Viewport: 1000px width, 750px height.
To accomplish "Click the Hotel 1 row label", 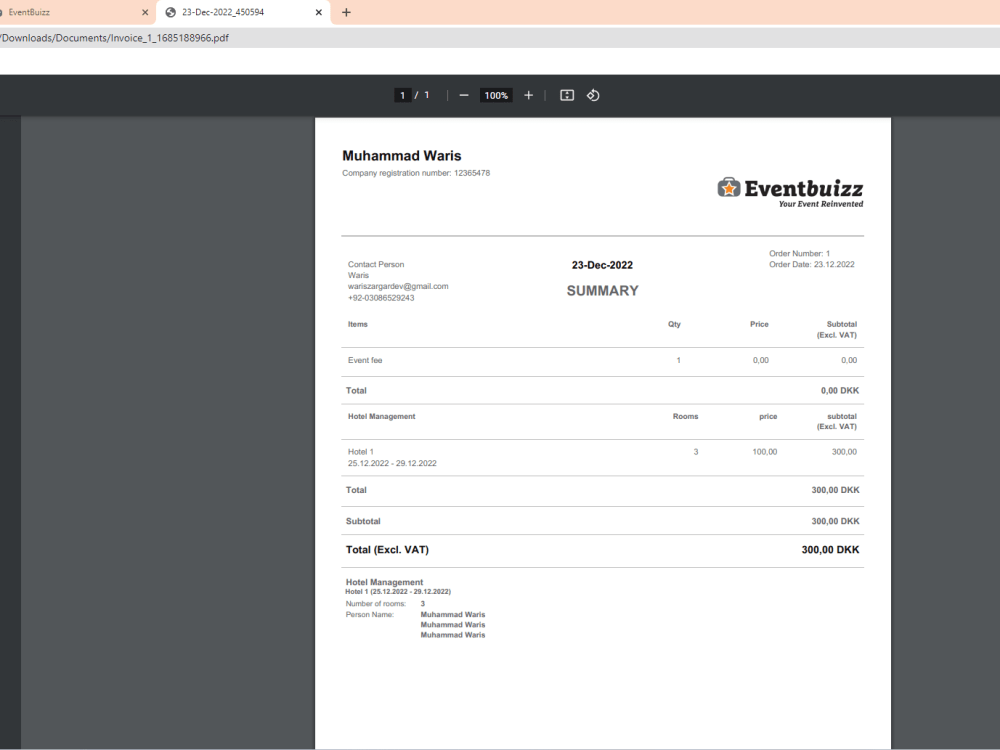I will (x=360, y=452).
